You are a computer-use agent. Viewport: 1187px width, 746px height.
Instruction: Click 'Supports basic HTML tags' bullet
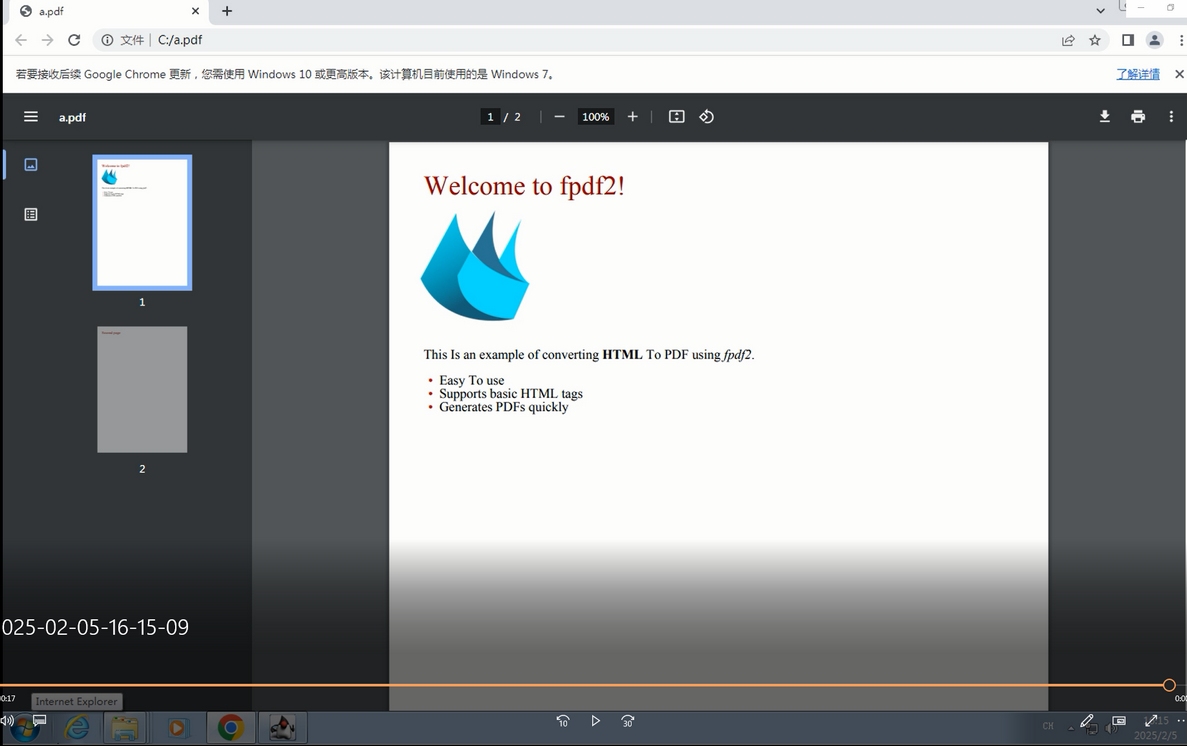click(511, 394)
